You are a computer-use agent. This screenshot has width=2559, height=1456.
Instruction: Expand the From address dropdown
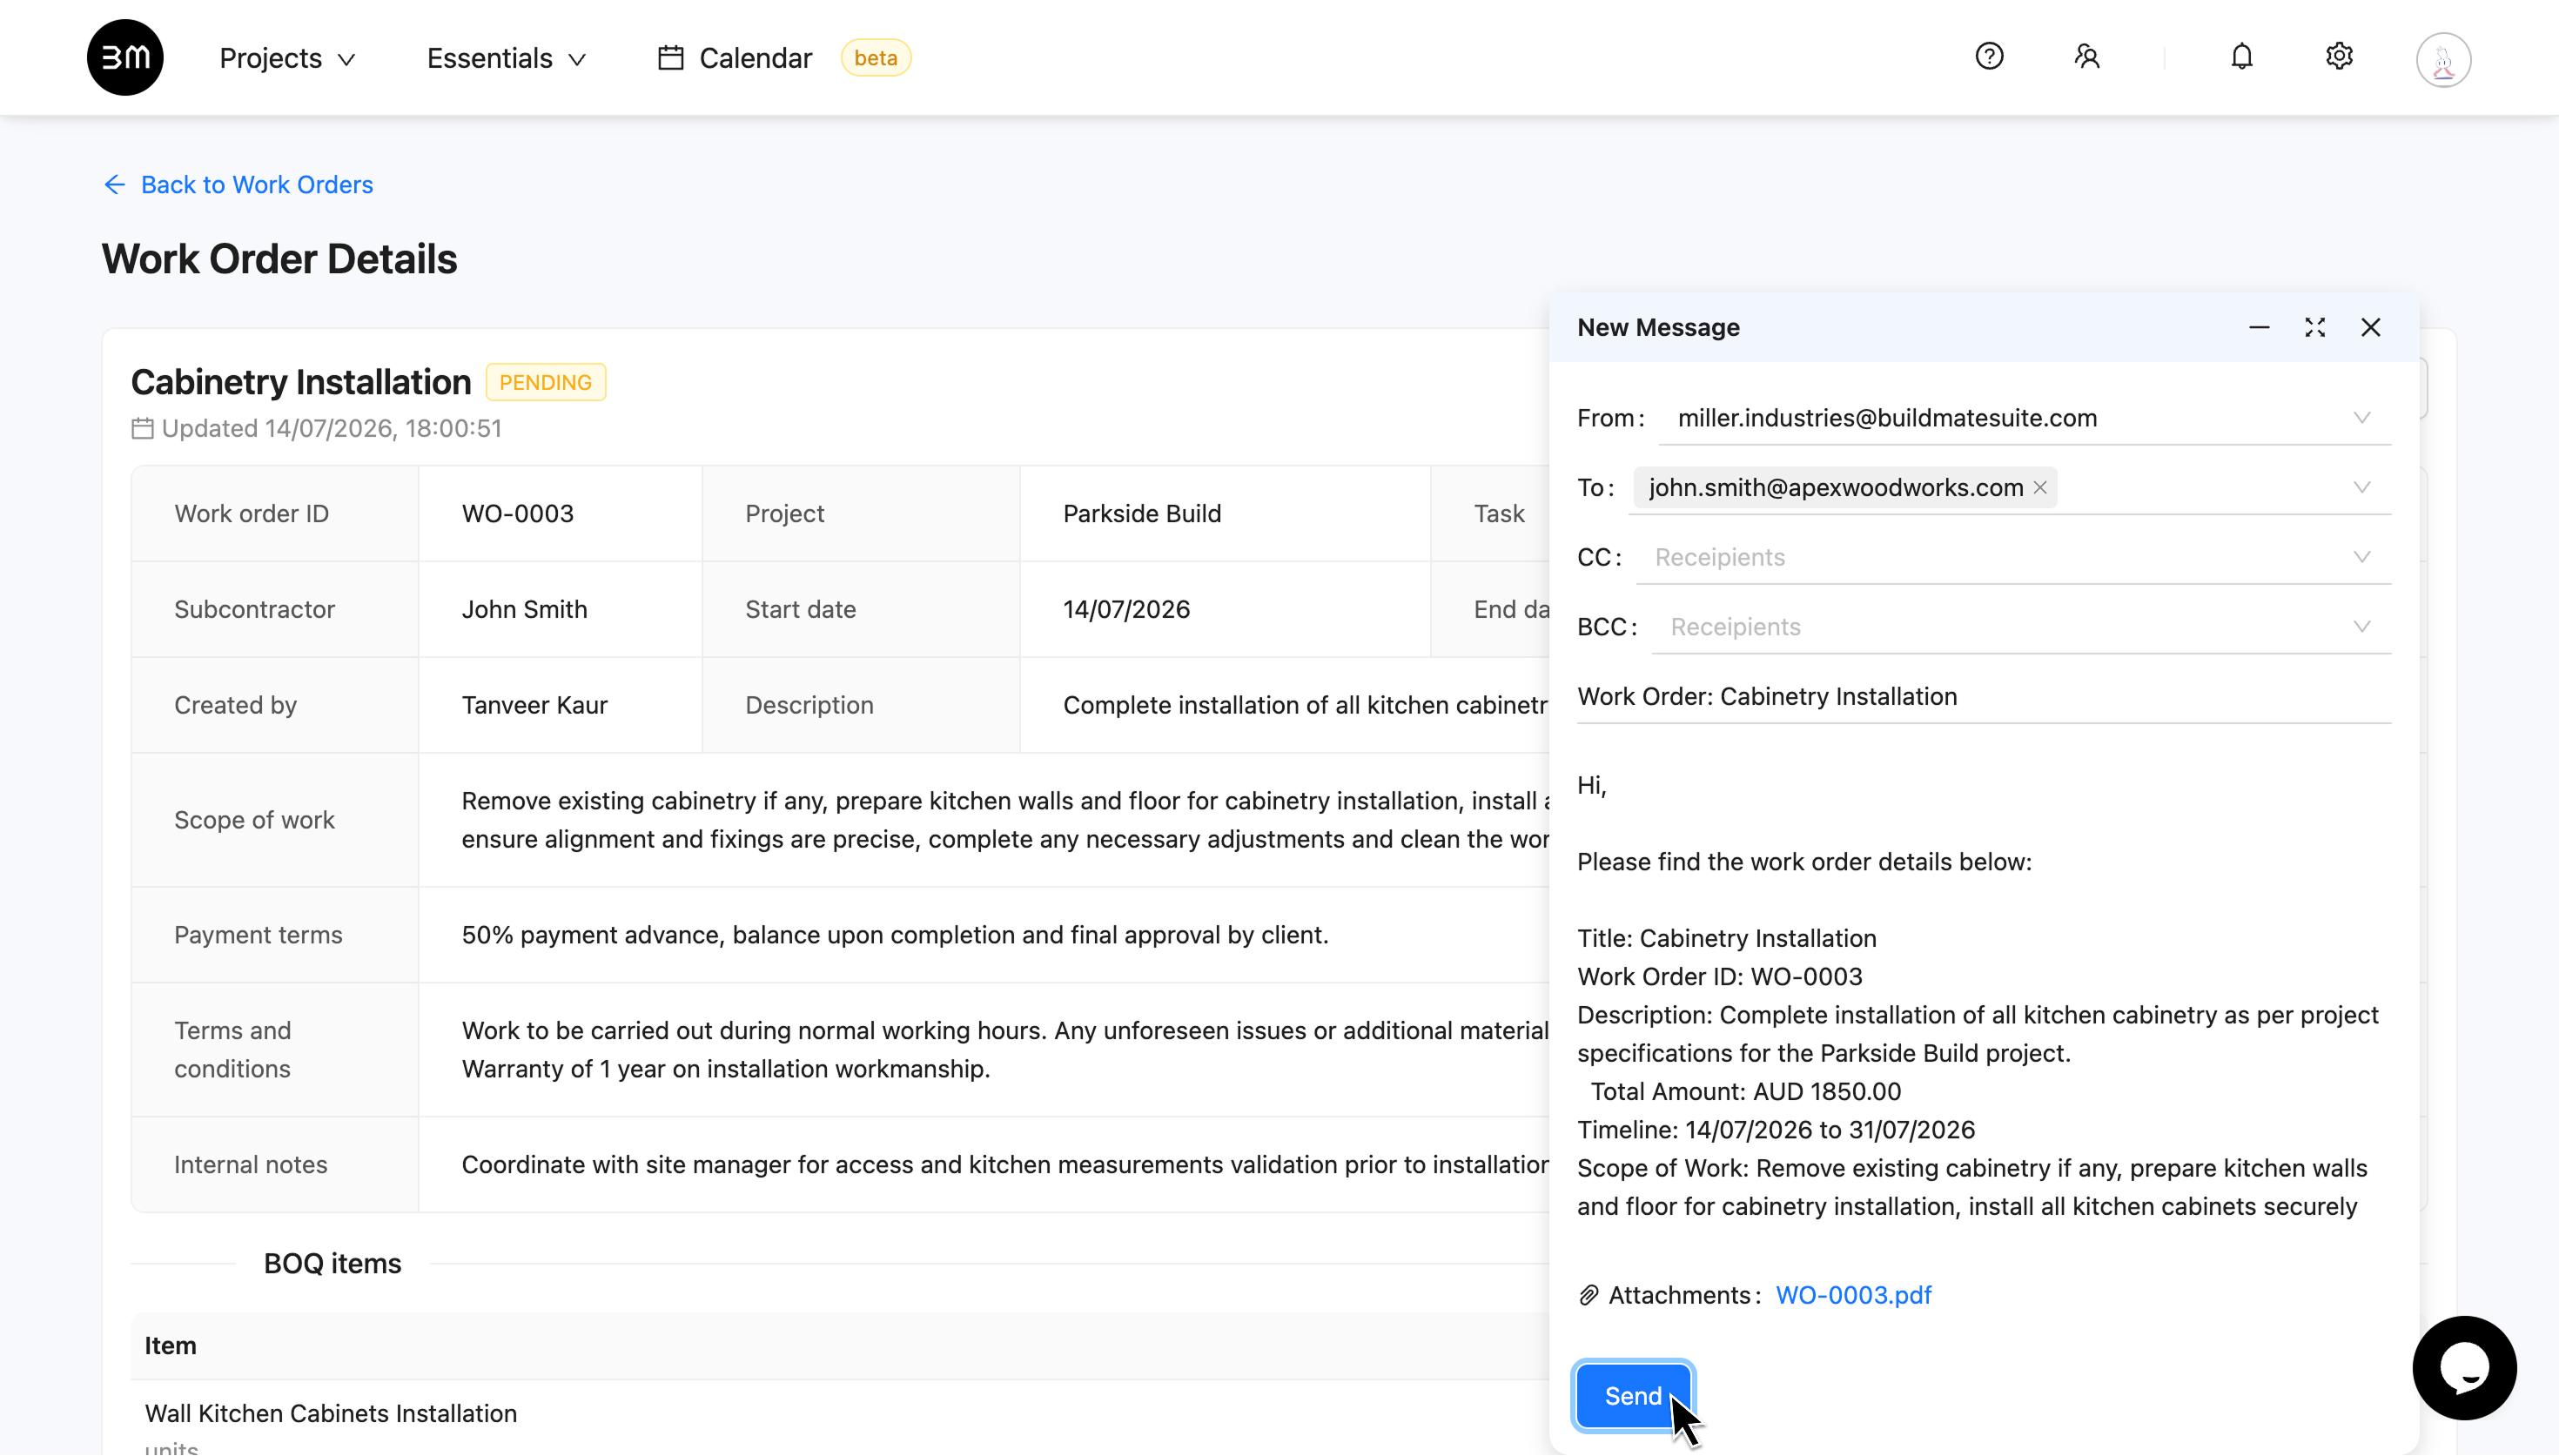pos(2361,418)
